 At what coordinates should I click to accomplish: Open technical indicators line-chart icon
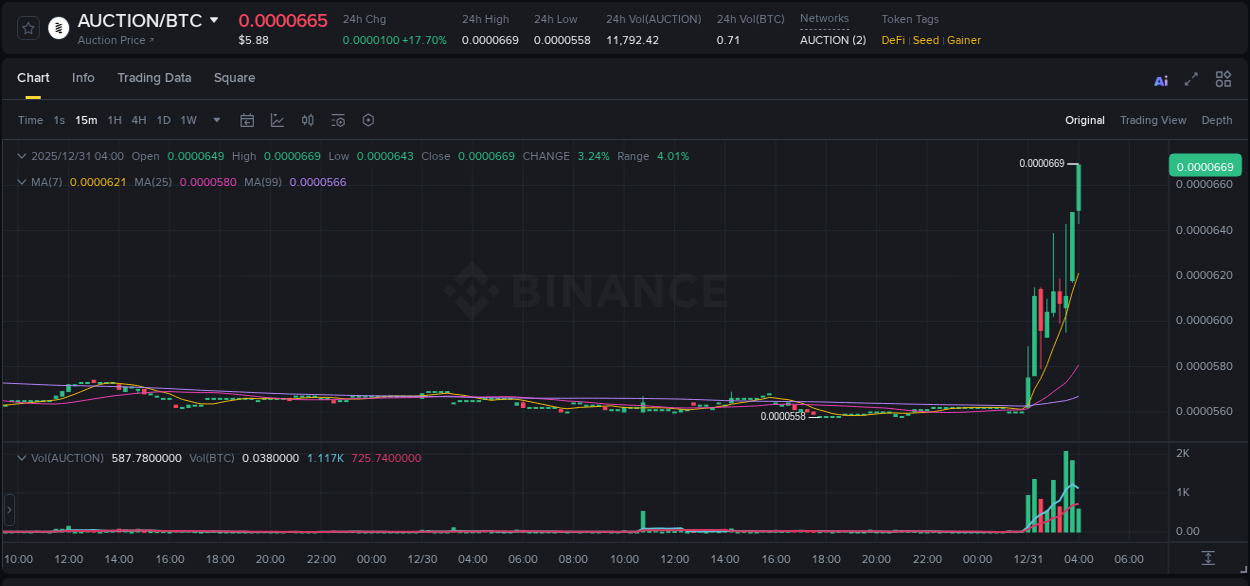[x=277, y=120]
